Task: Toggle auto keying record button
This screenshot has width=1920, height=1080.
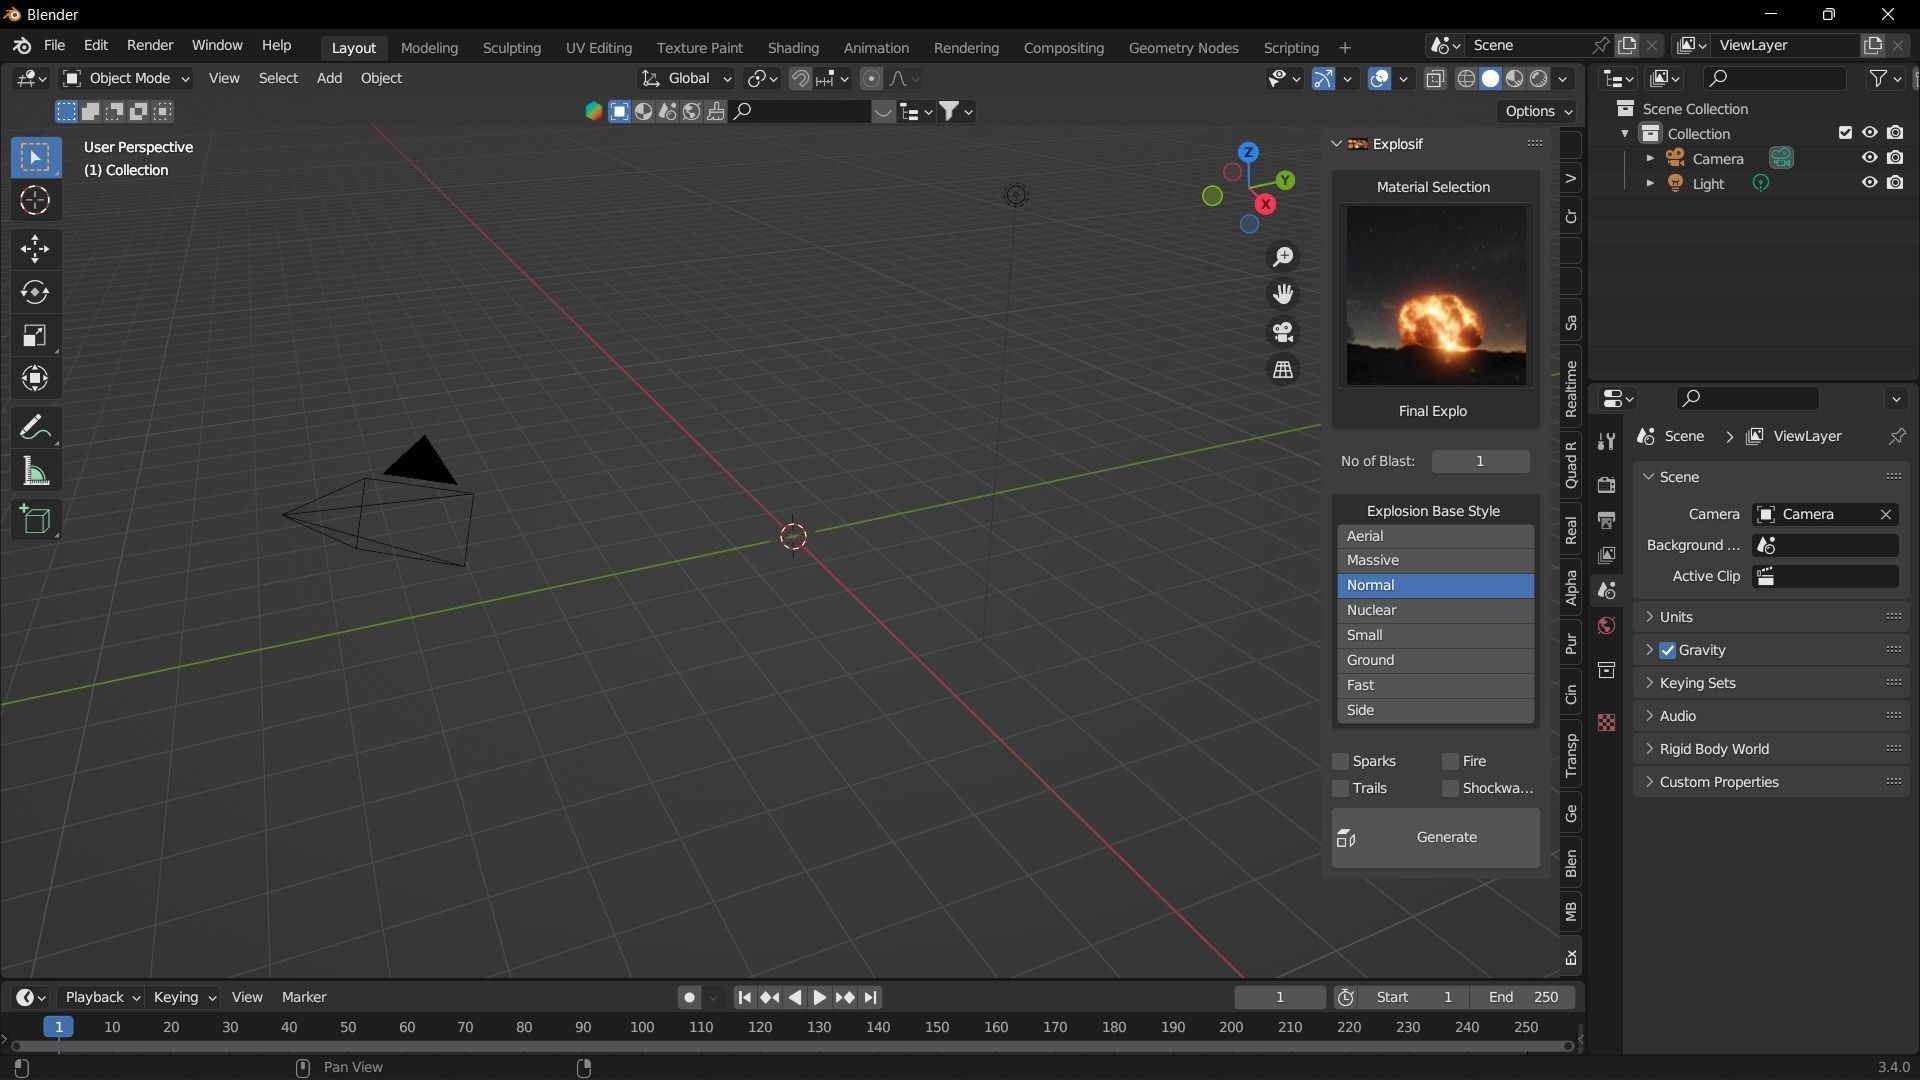Action: click(x=689, y=997)
